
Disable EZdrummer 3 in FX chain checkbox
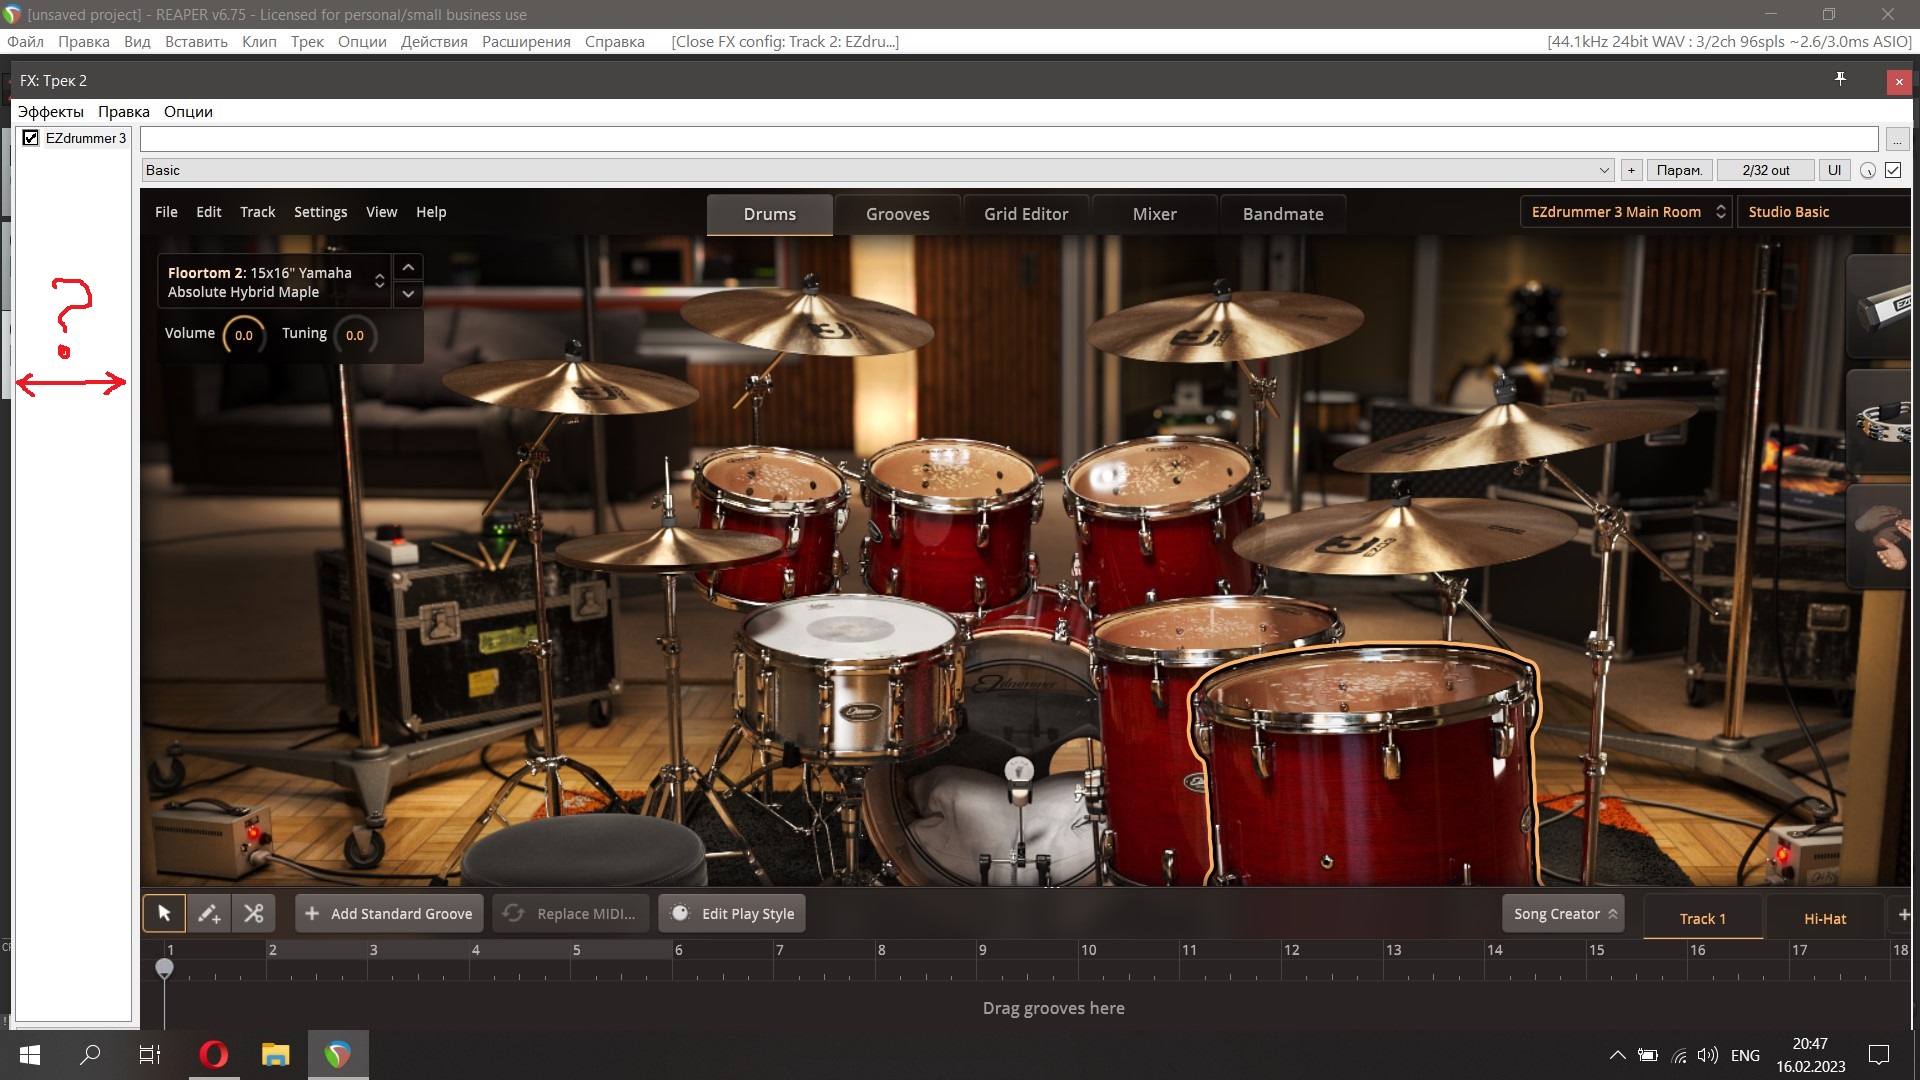31,138
